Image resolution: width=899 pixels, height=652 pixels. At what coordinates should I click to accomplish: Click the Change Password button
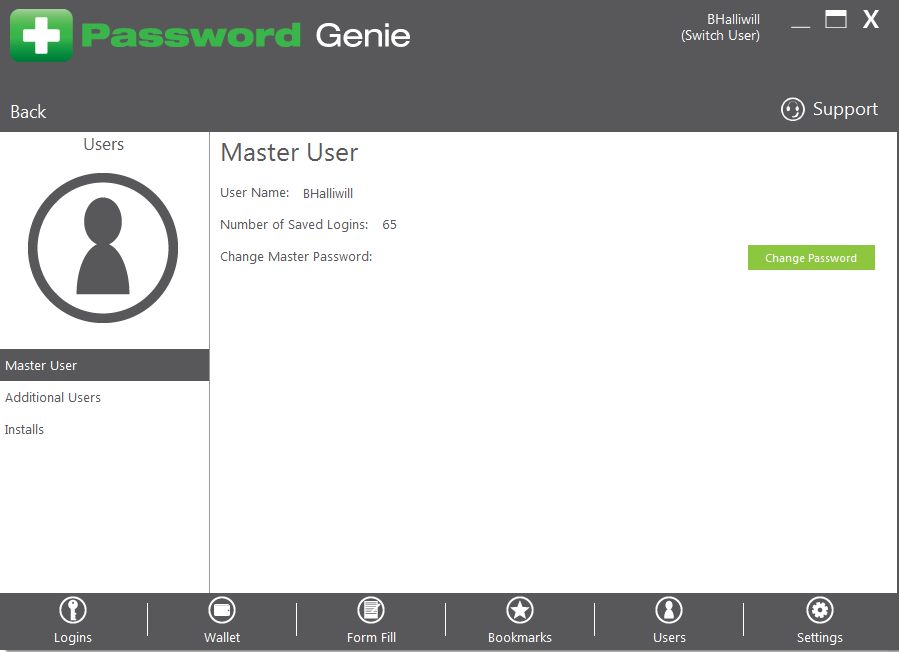(x=811, y=257)
